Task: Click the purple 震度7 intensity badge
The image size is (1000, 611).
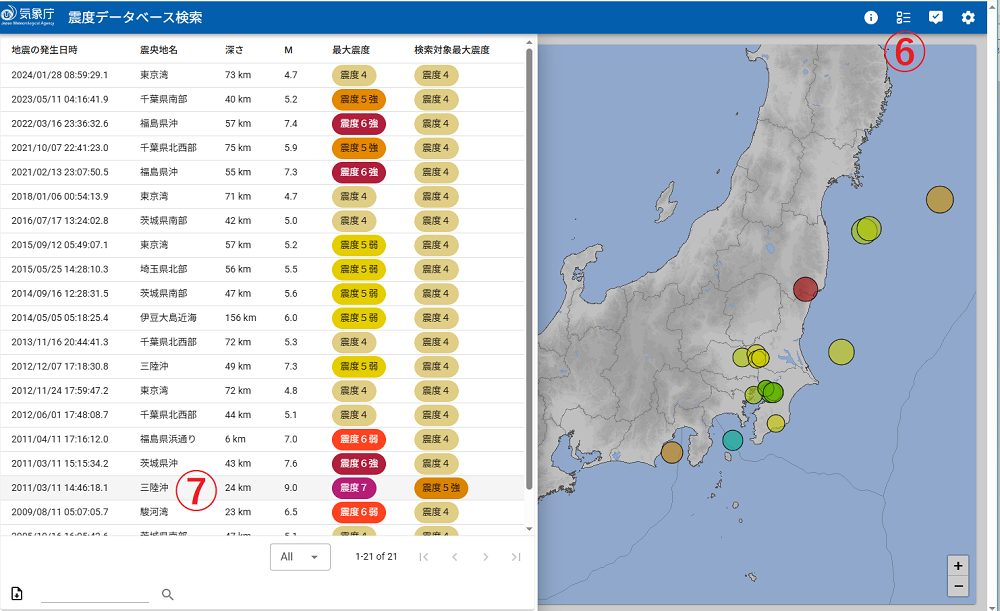Action: coord(354,488)
